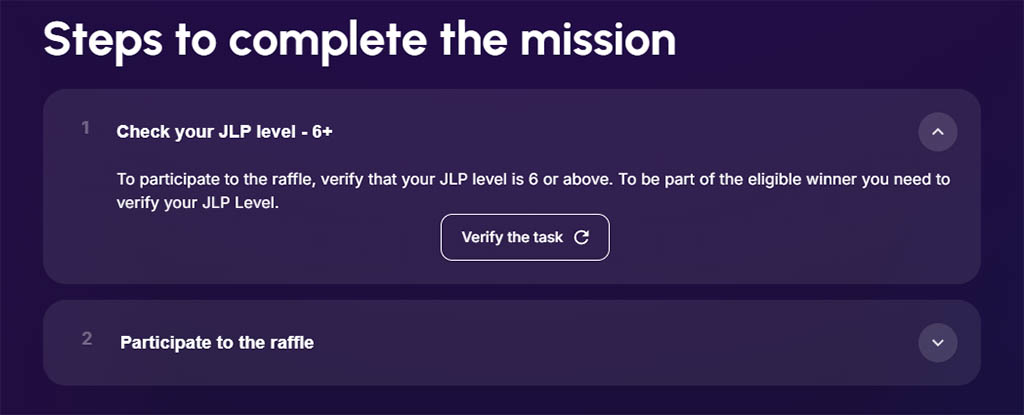Click the circular button around the down chevron
Viewport: 1024px width, 415px height.
pyautogui.click(x=938, y=342)
